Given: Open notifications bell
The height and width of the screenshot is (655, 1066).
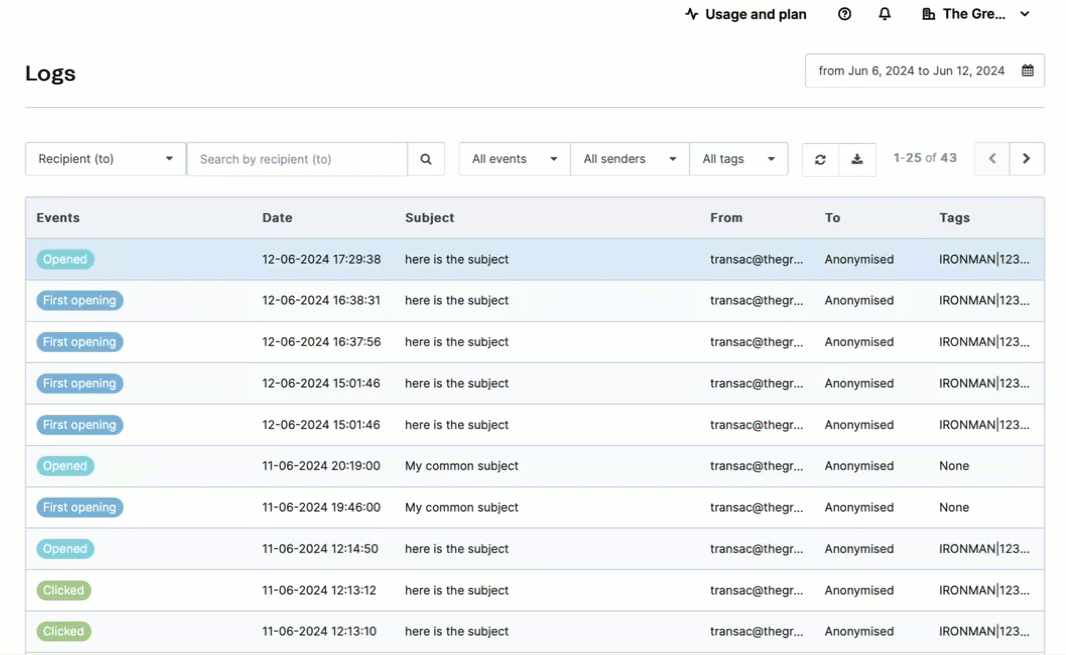Looking at the screenshot, I should pyautogui.click(x=885, y=14).
